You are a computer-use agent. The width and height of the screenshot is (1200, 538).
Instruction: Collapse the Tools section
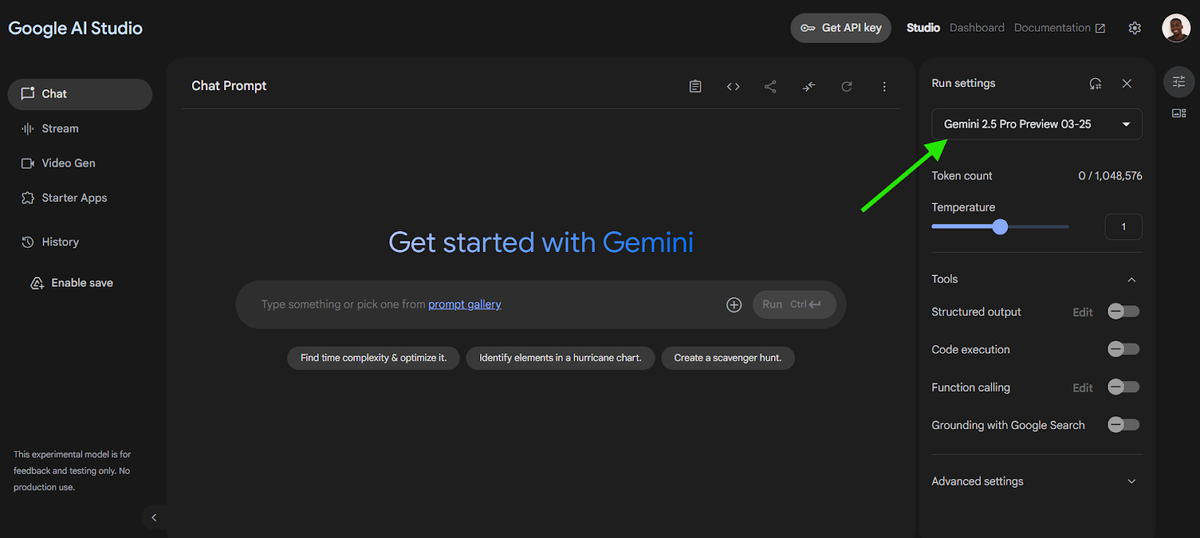[x=1131, y=280]
